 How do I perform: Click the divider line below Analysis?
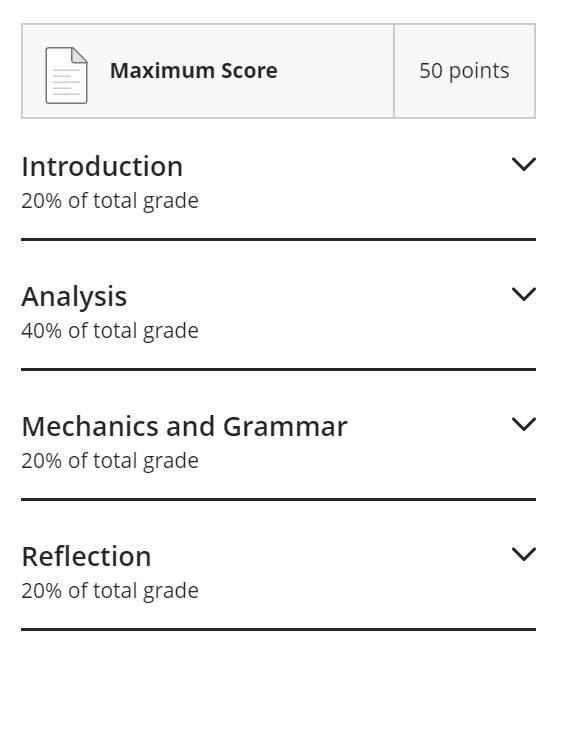278,370
